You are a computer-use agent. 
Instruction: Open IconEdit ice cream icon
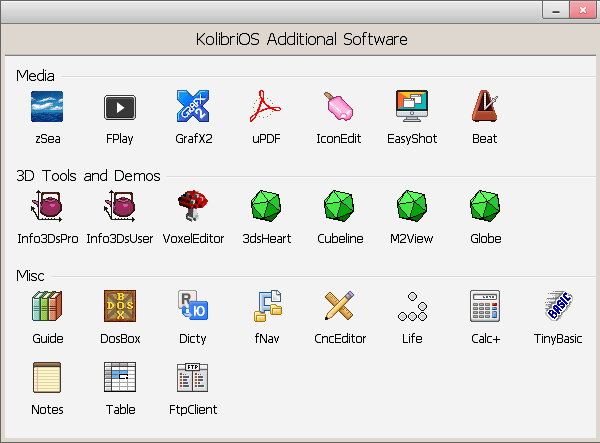point(339,106)
